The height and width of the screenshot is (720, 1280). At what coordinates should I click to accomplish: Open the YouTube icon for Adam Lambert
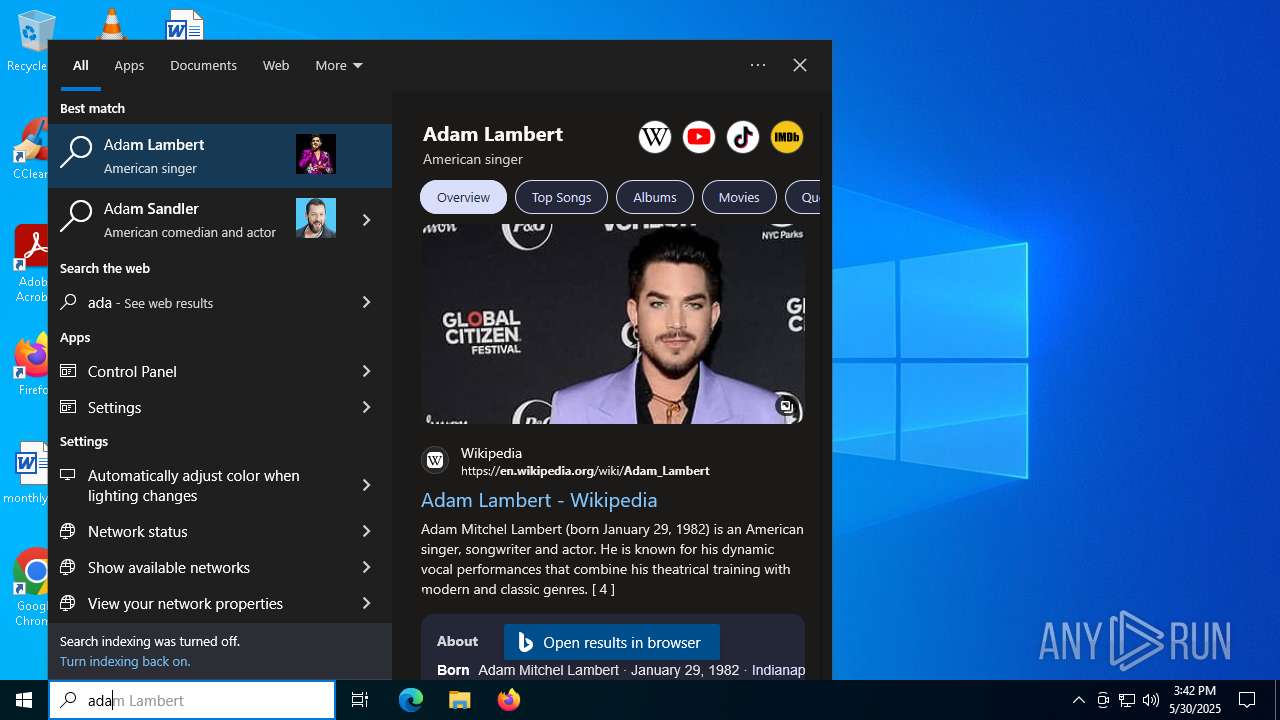coord(699,137)
